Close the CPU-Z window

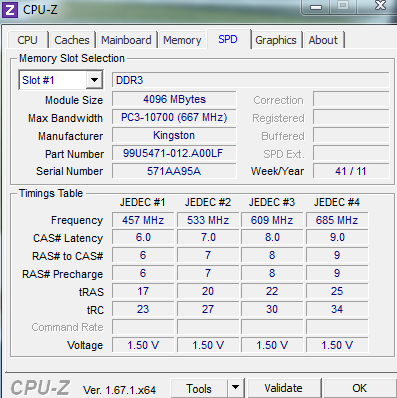point(380,6)
